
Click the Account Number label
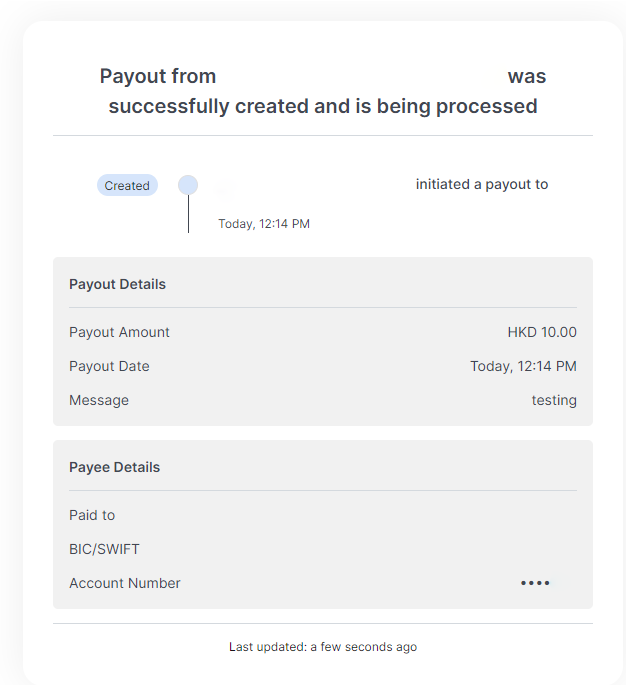[125, 583]
